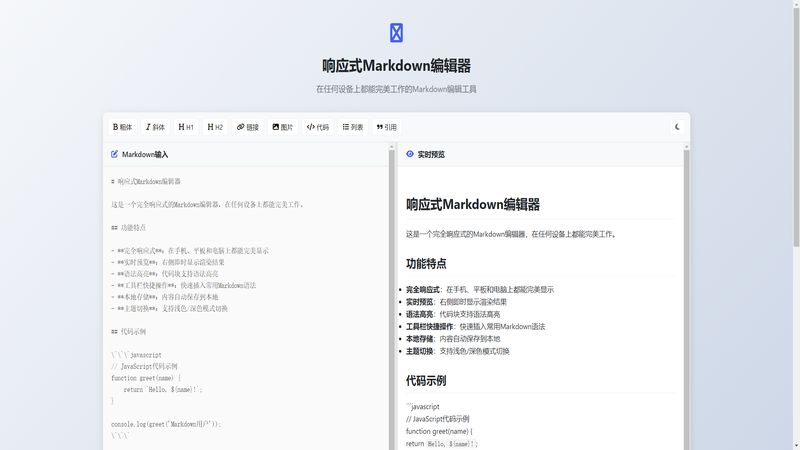Click the pencil icon beside Markdown输入
800x450 pixels.
pos(114,155)
